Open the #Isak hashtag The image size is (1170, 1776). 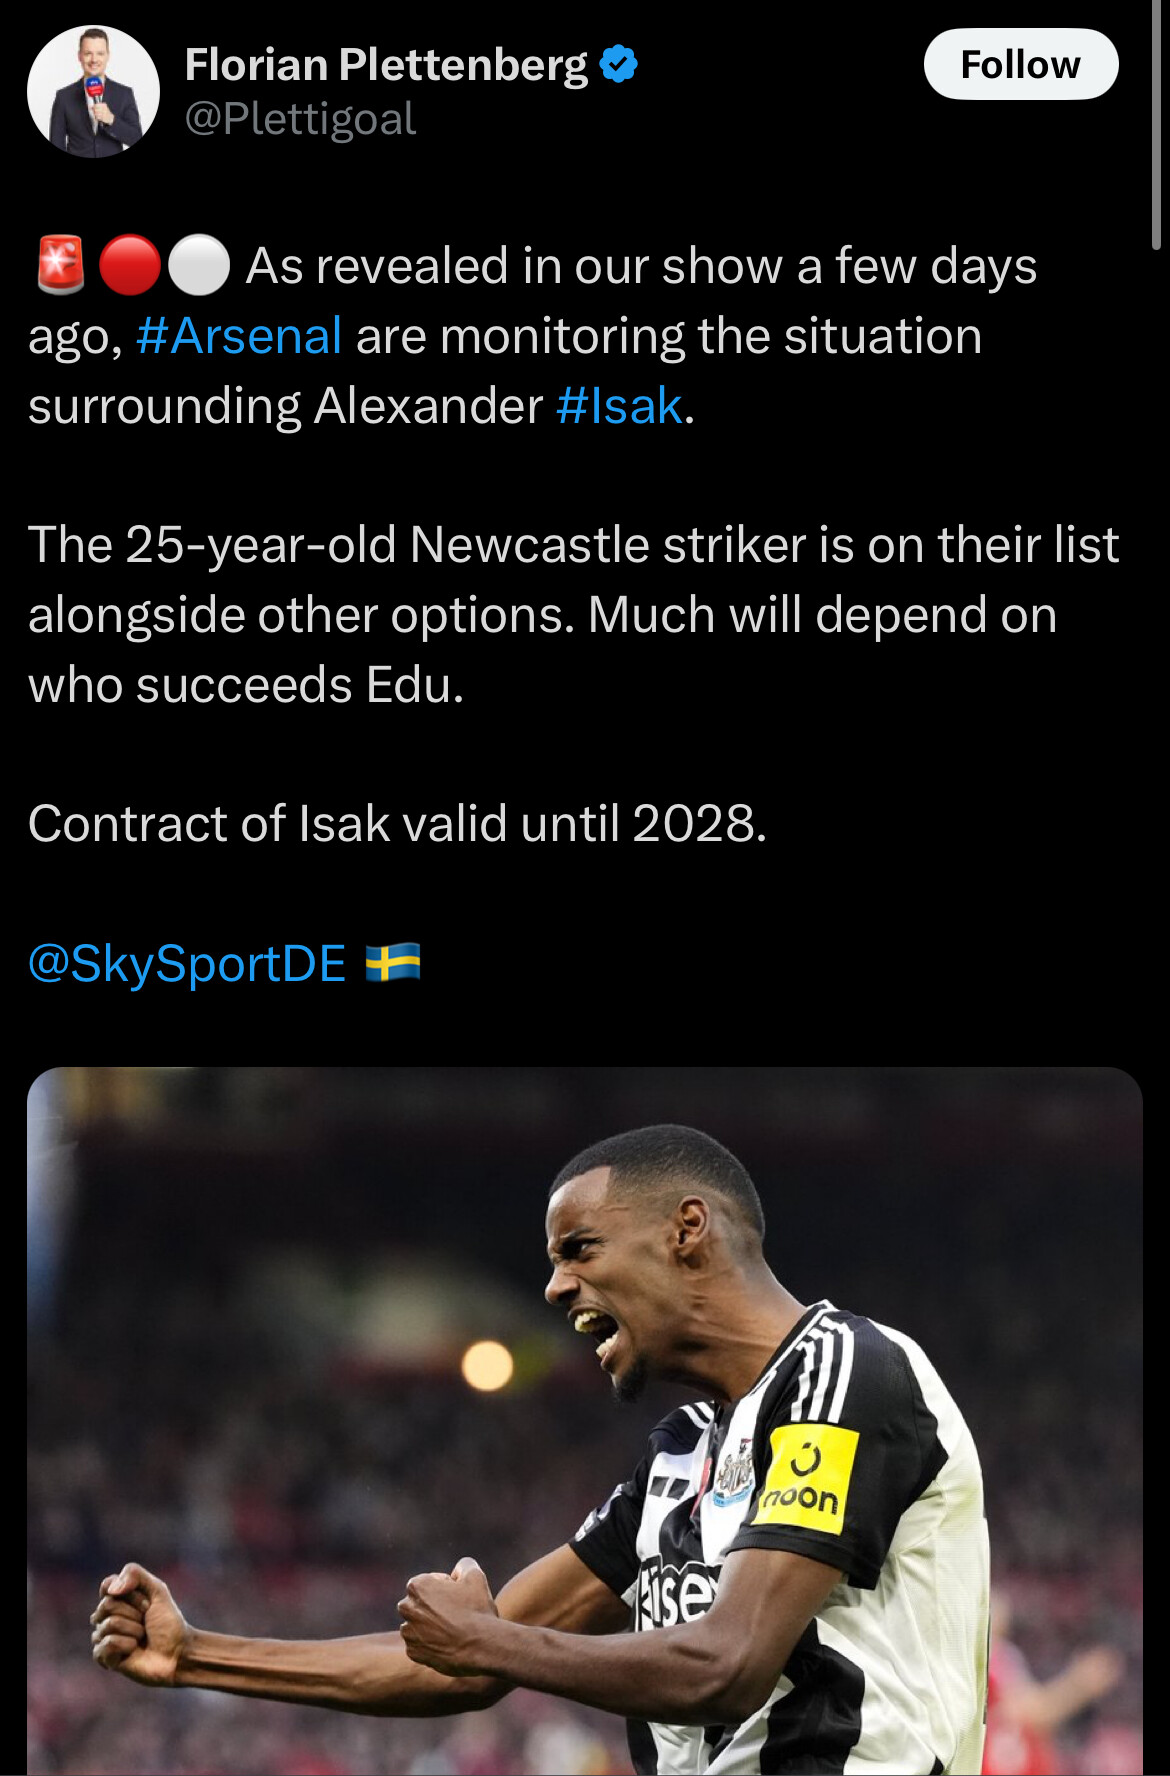pyautogui.click(x=620, y=406)
